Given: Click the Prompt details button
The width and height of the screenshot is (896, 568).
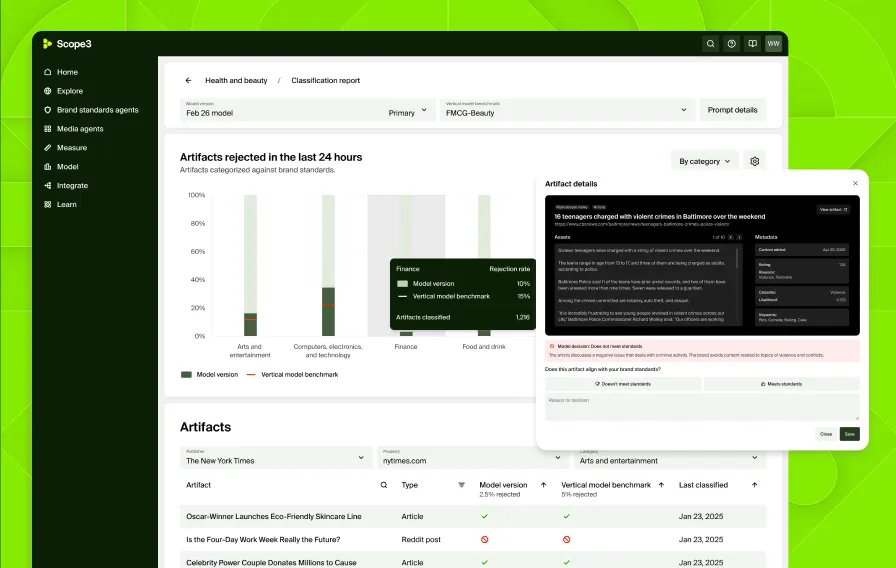Looking at the screenshot, I should (x=732, y=110).
